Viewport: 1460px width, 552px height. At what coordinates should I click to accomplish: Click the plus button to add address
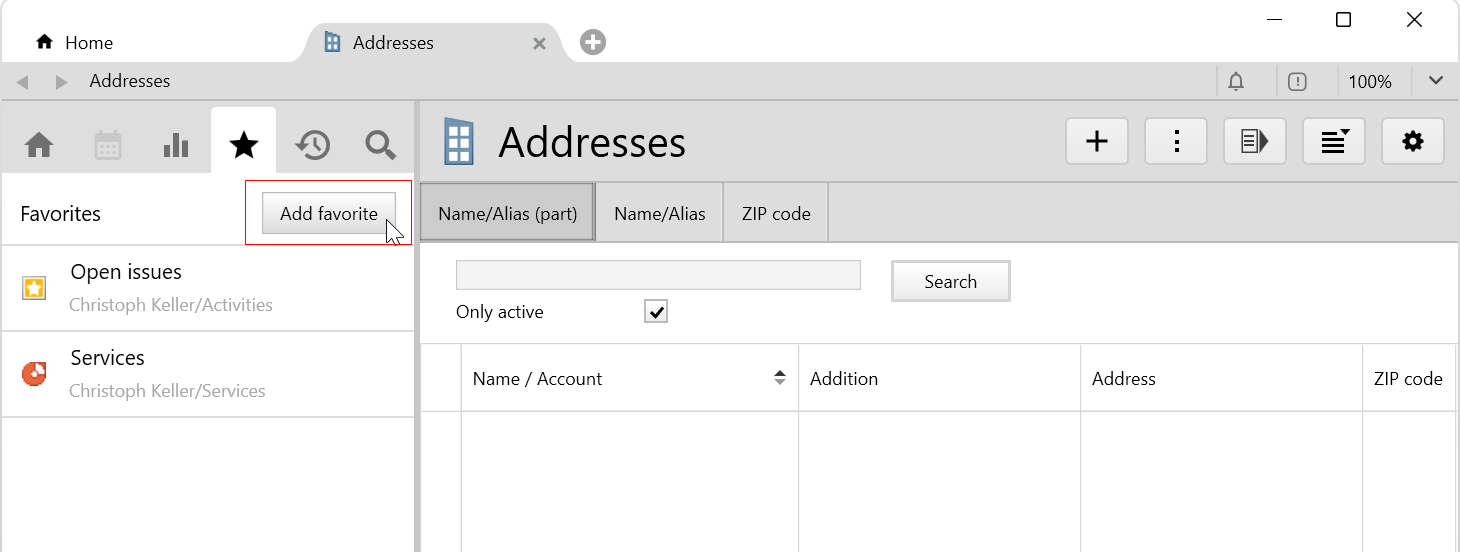click(1097, 142)
